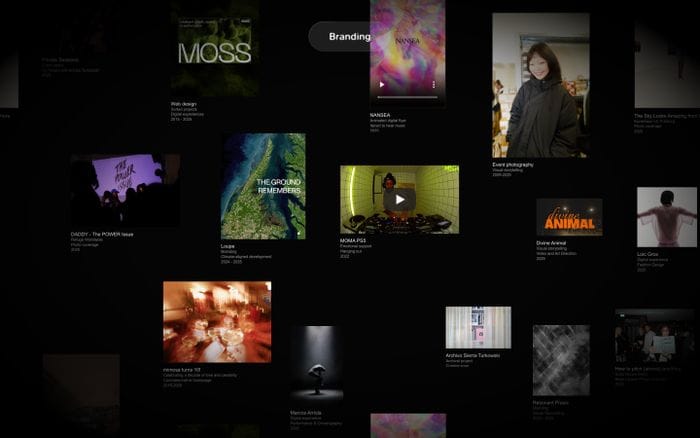700x438 pixels.
Task: Open the MOSS web design thumbnail
Action: click(x=215, y=49)
